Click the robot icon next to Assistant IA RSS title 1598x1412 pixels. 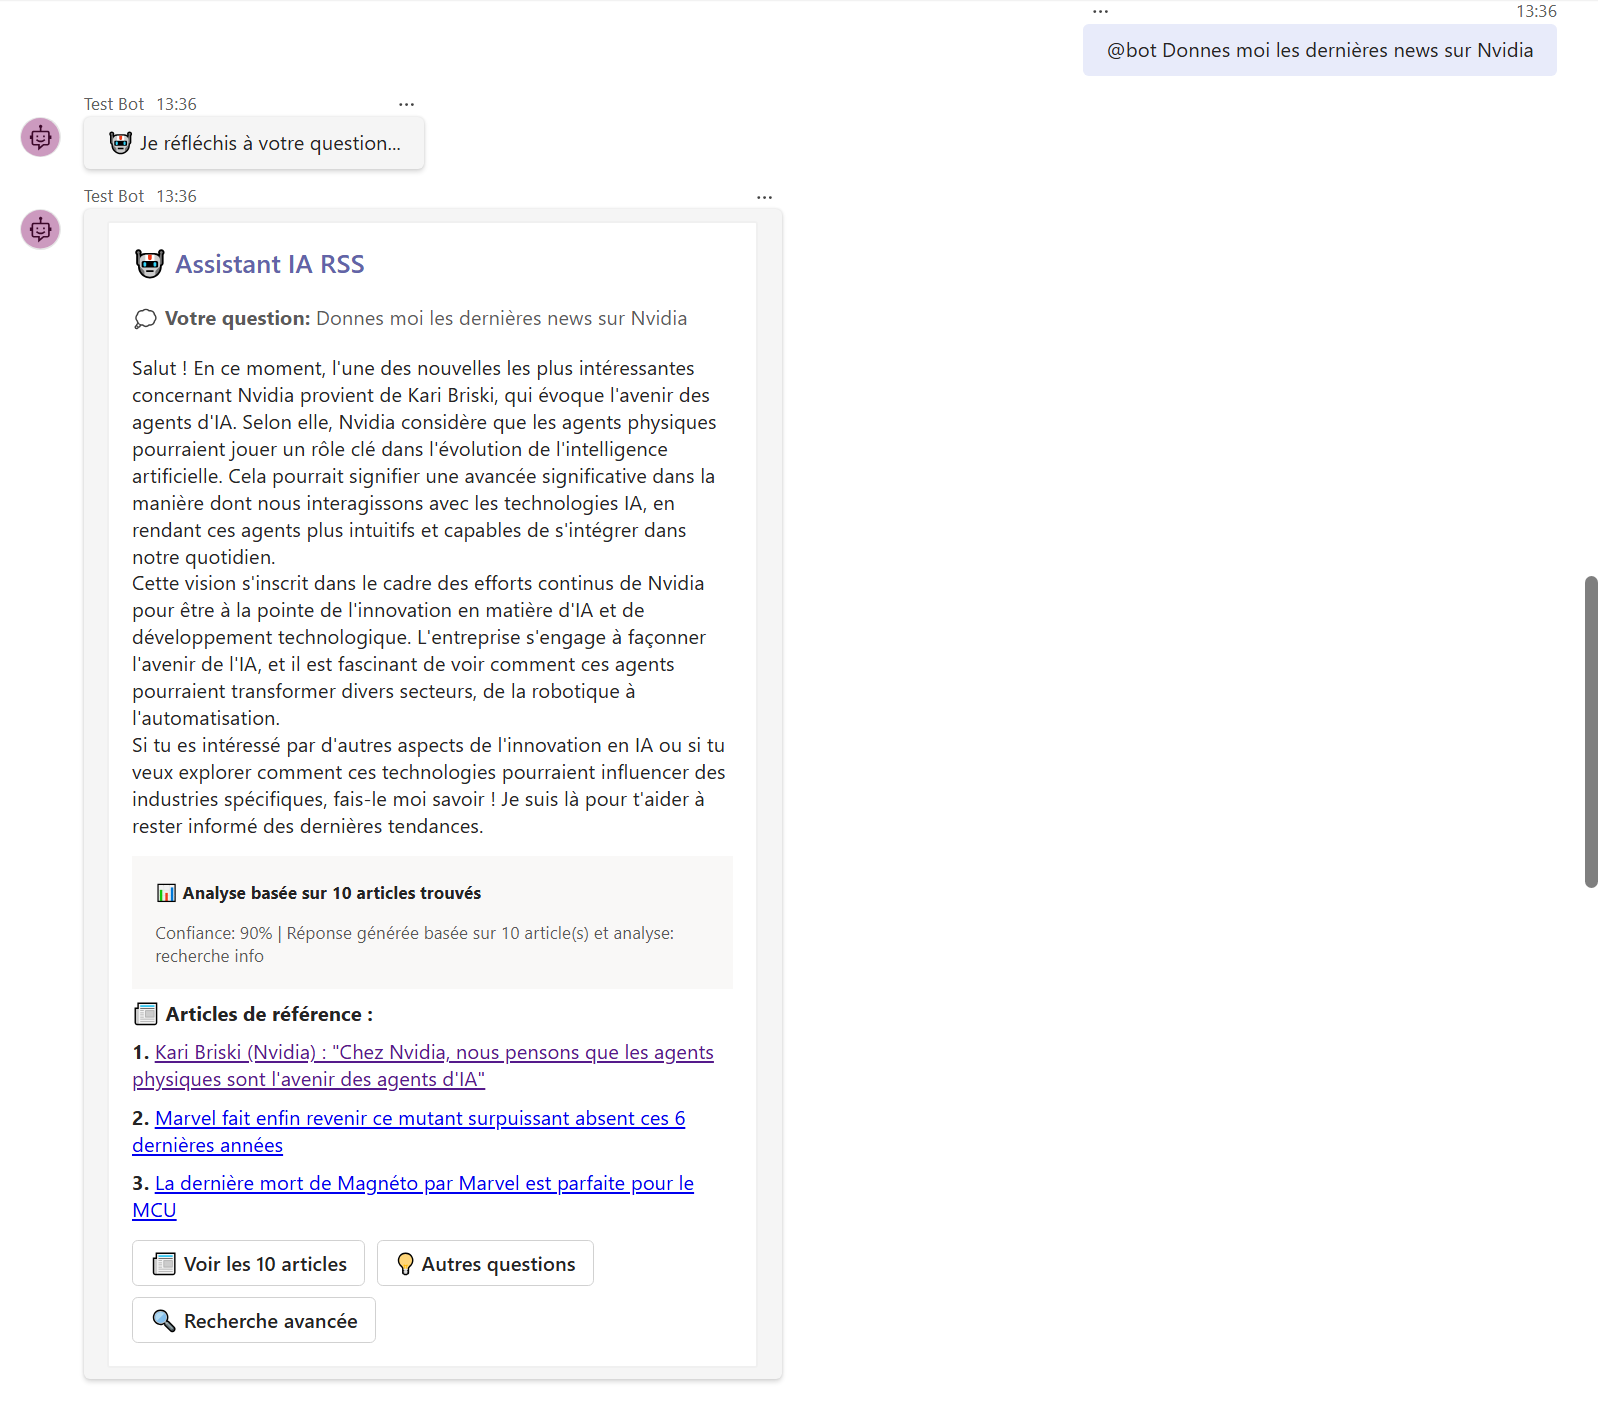(x=149, y=264)
